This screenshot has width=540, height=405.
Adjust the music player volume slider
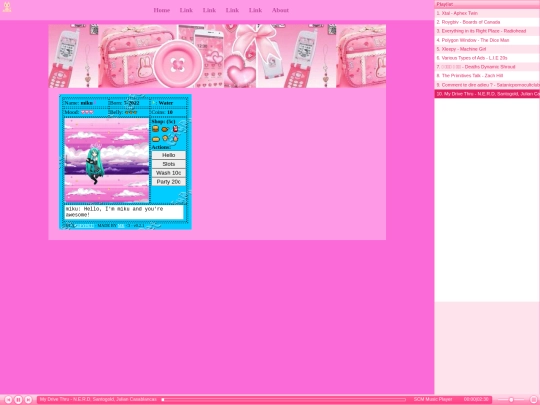pos(512,399)
